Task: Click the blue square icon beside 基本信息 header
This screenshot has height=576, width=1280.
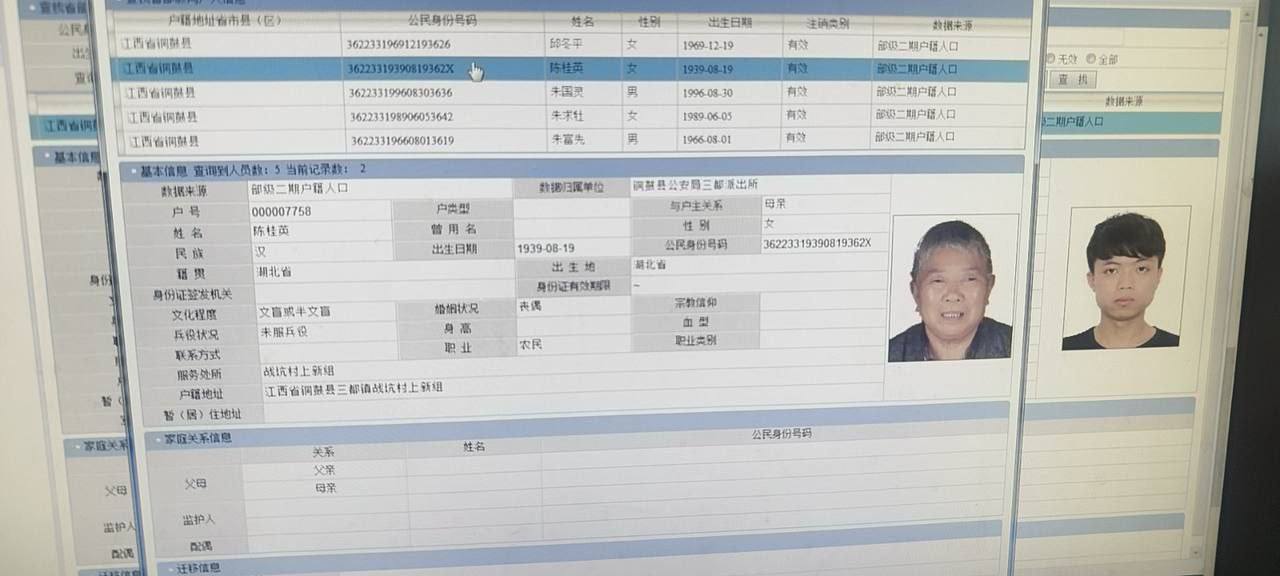Action: pyautogui.click(x=135, y=170)
